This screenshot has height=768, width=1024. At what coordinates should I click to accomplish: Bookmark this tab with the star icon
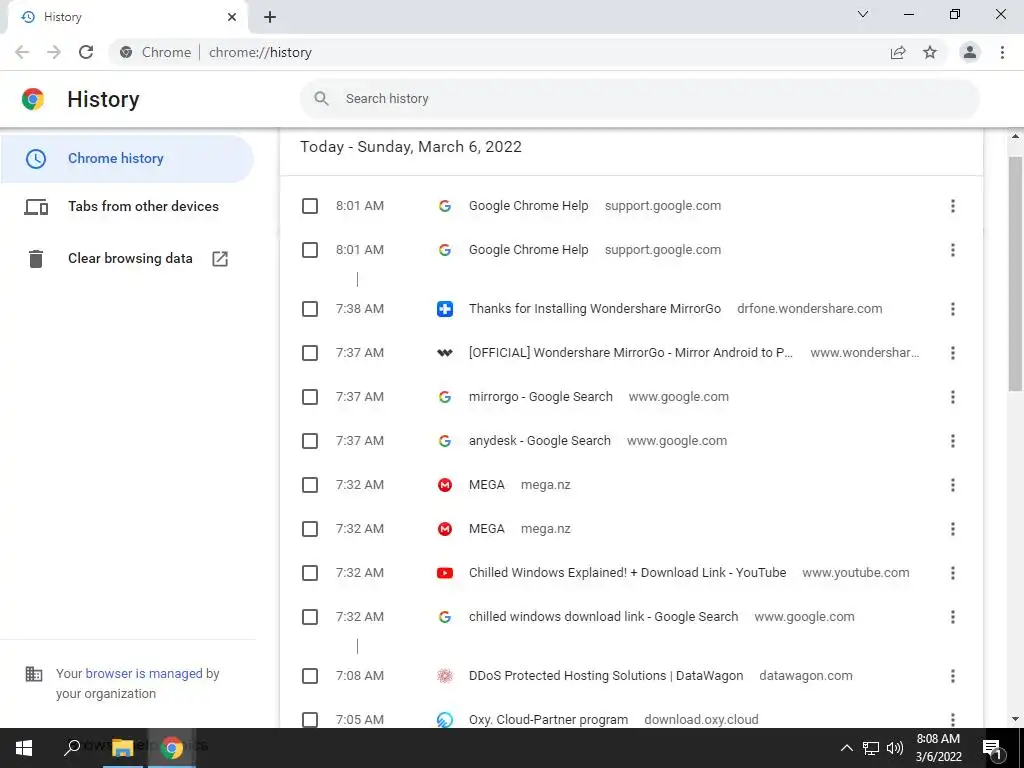coord(930,52)
